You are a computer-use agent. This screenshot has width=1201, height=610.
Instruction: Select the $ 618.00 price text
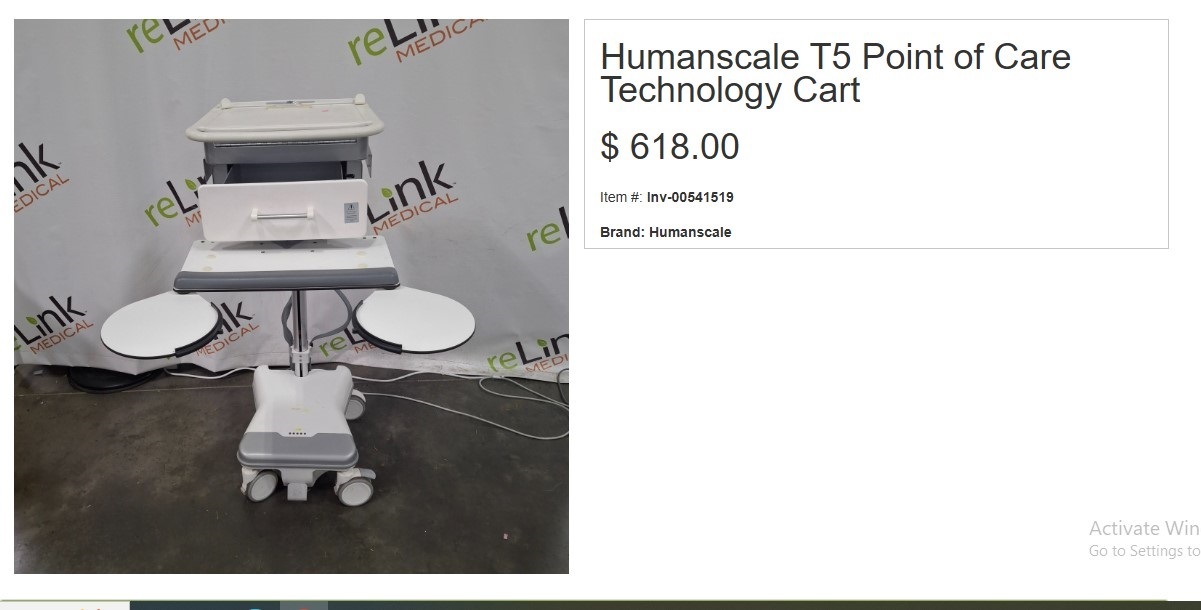(x=670, y=147)
